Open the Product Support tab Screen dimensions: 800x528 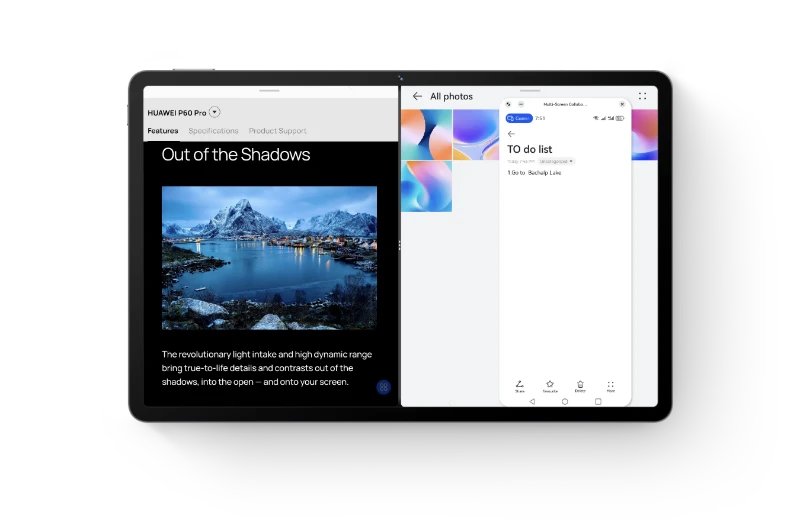pos(277,131)
